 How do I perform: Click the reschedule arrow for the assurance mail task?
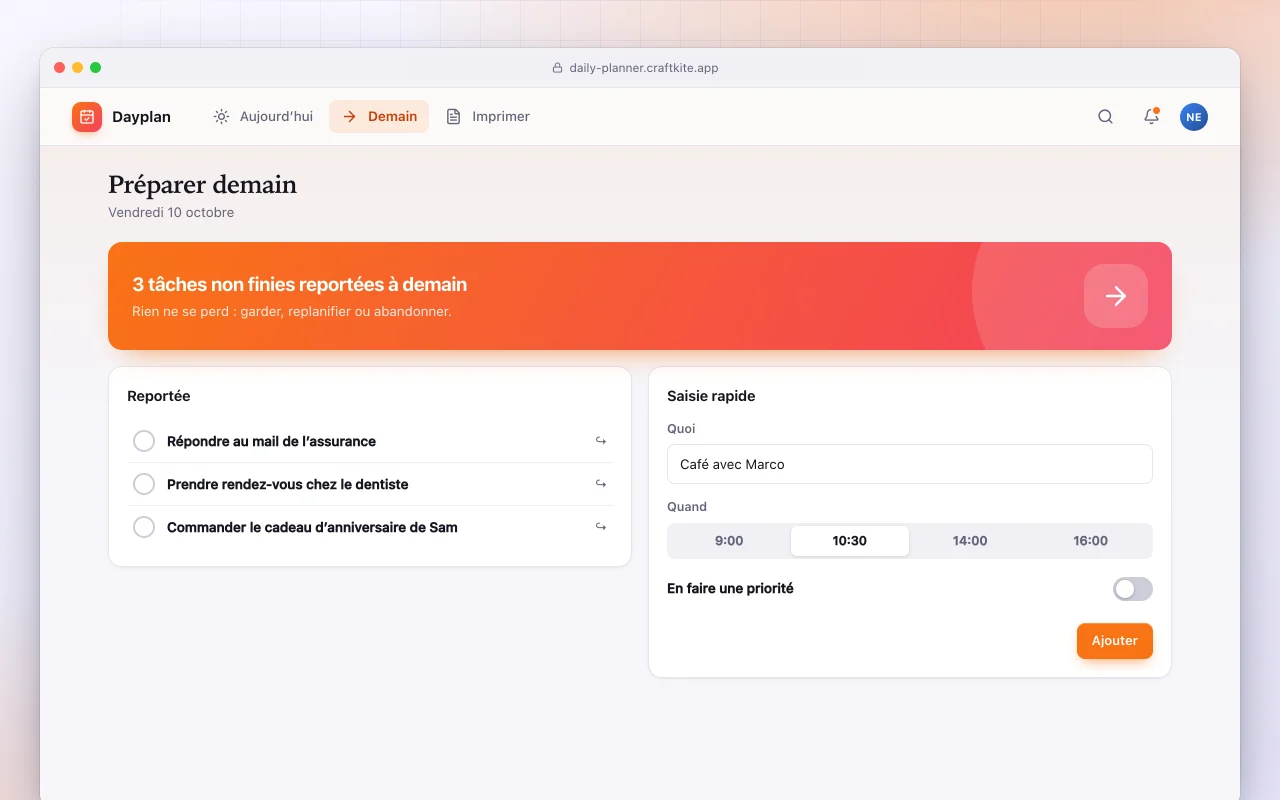pyautogui.click(x=601, y=441)
